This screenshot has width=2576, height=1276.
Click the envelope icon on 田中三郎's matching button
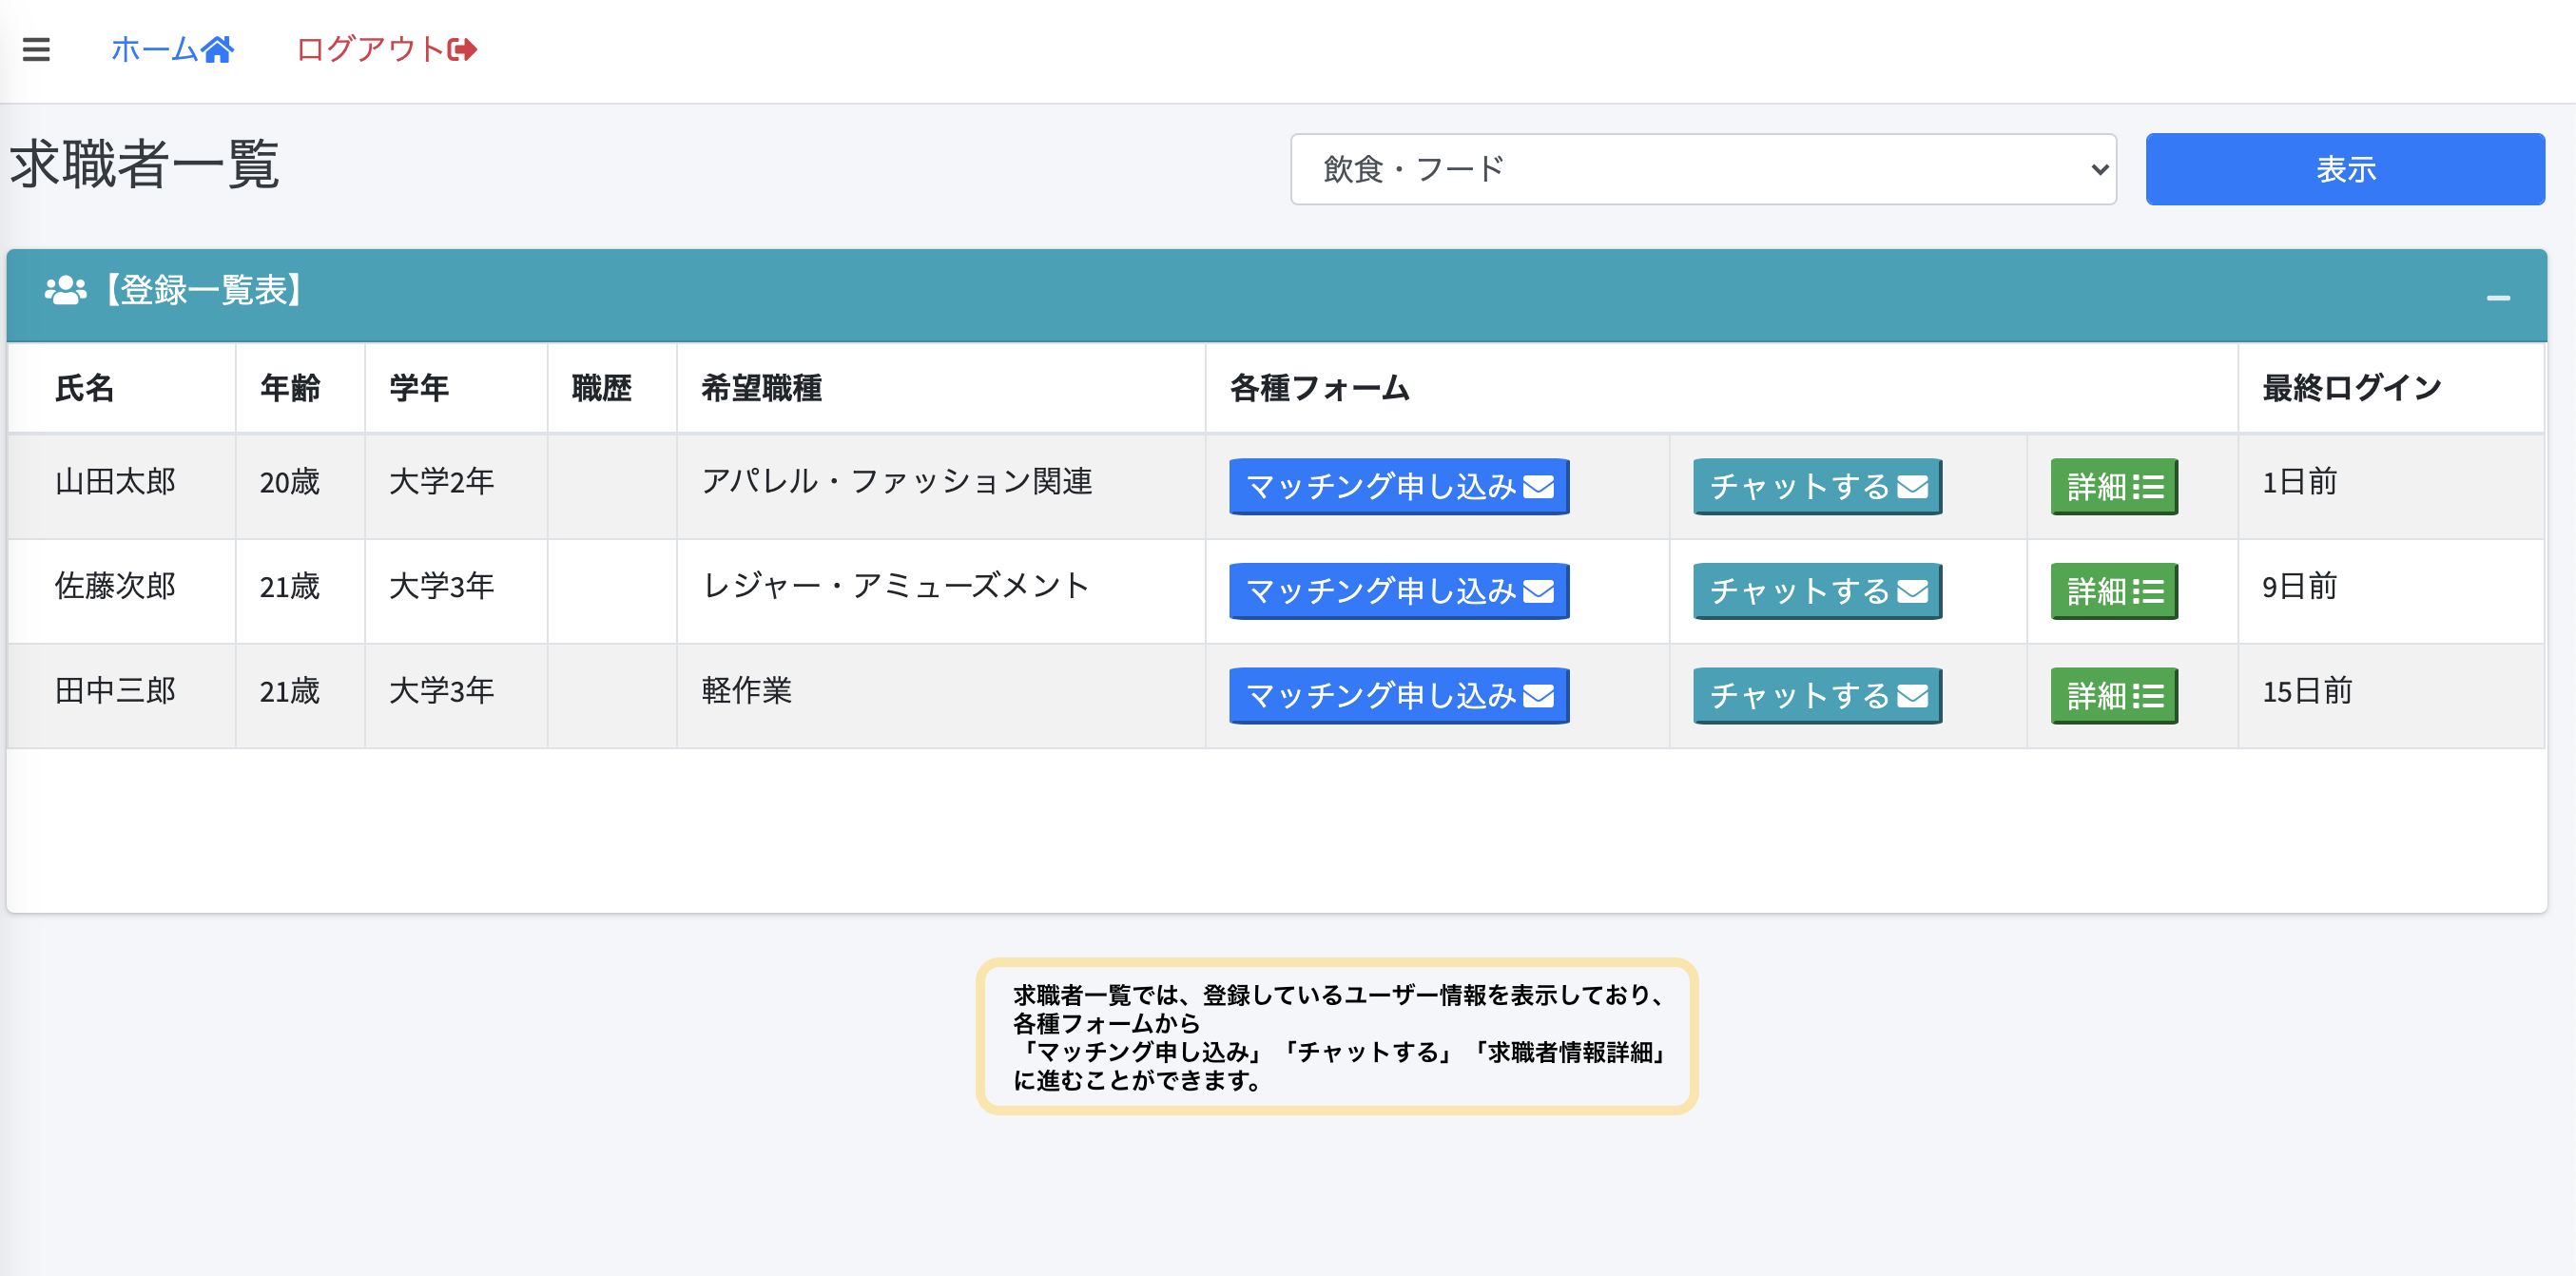1538,695
